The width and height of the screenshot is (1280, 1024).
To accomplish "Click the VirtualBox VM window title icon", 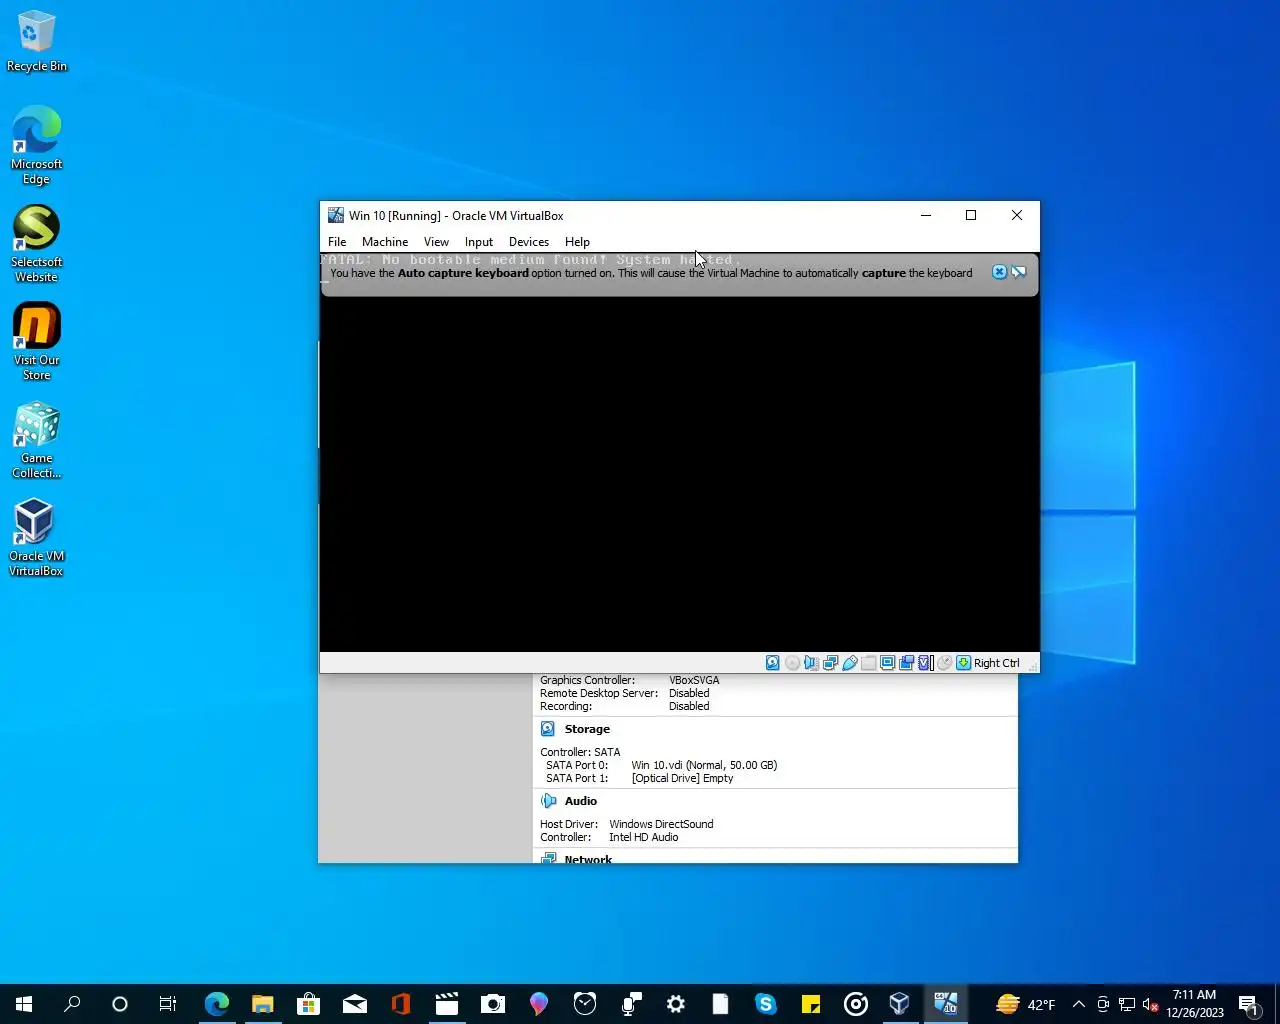I will point(336,215).
